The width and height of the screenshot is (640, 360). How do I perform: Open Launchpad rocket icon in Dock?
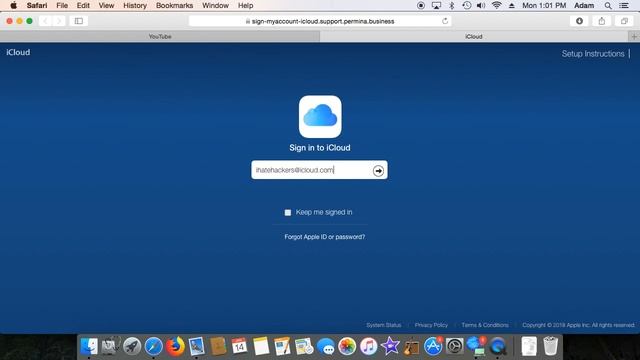[132, 346]
